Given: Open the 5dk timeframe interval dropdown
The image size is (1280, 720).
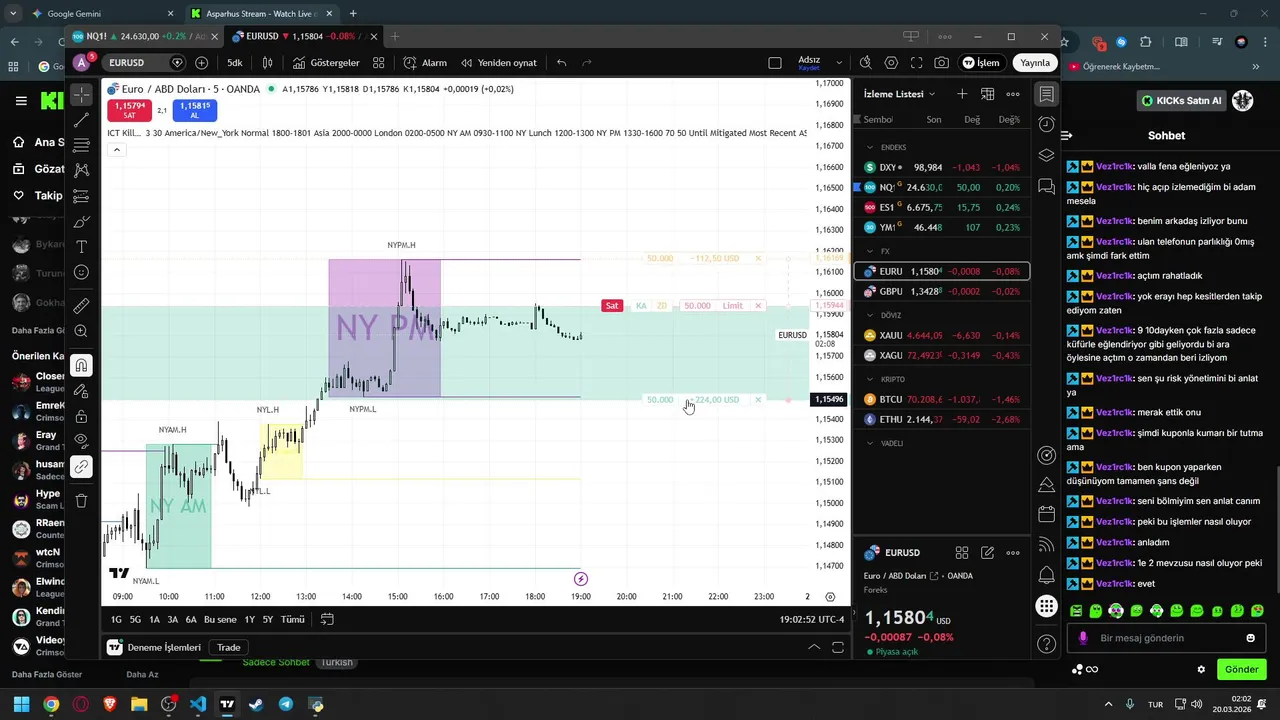Looking at the screenshot, I should (234, 63).
